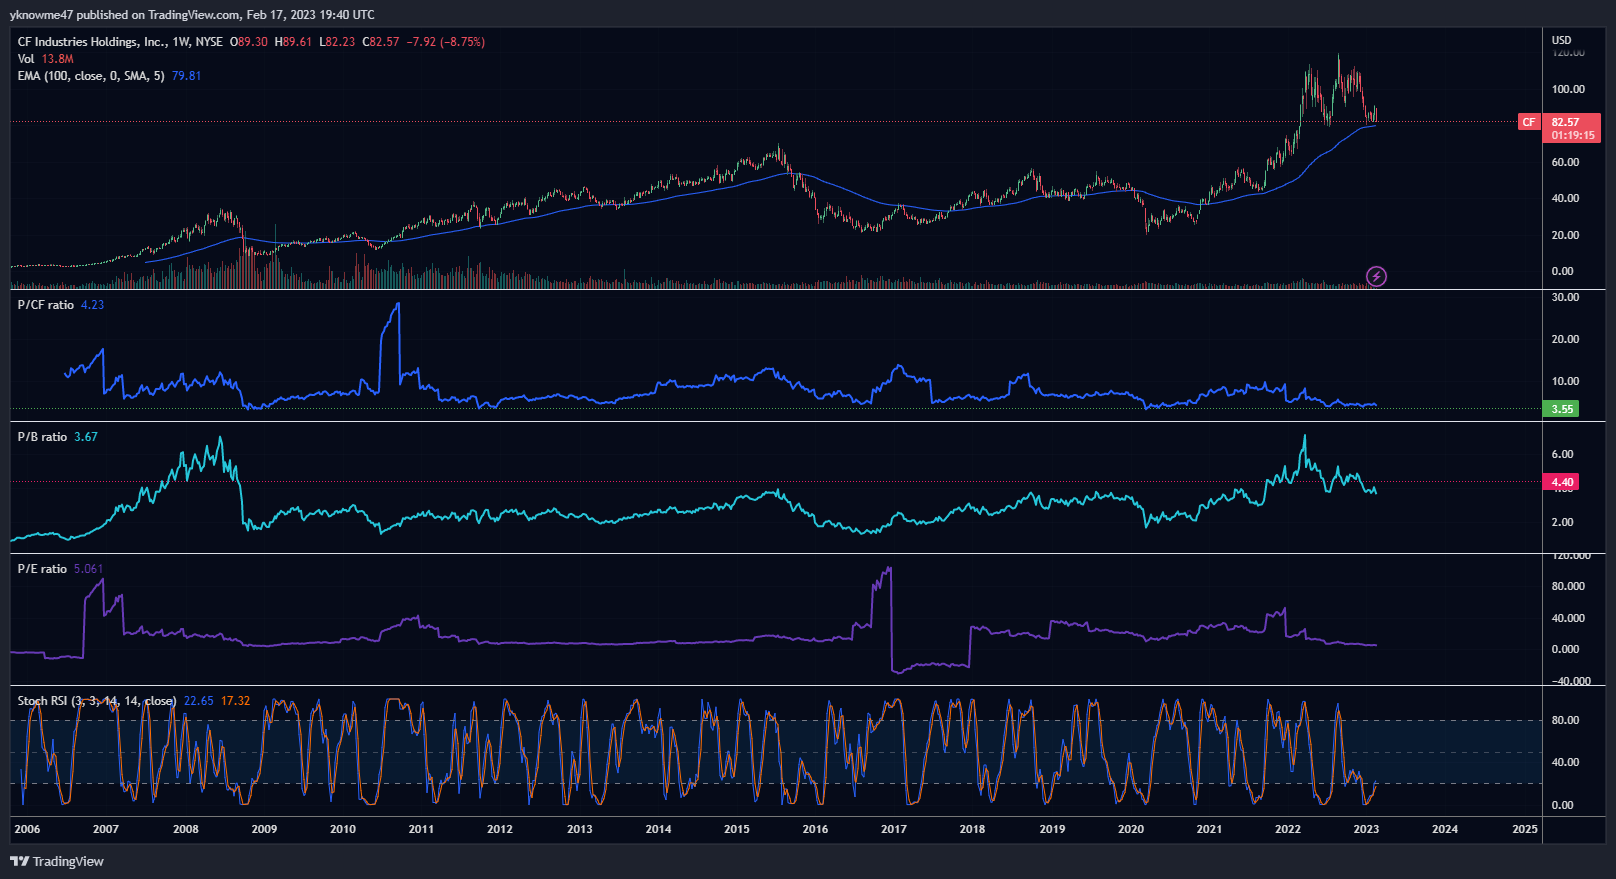Click the Stoch RSI value 17.32
The image size is (1616, 879).
235,701
